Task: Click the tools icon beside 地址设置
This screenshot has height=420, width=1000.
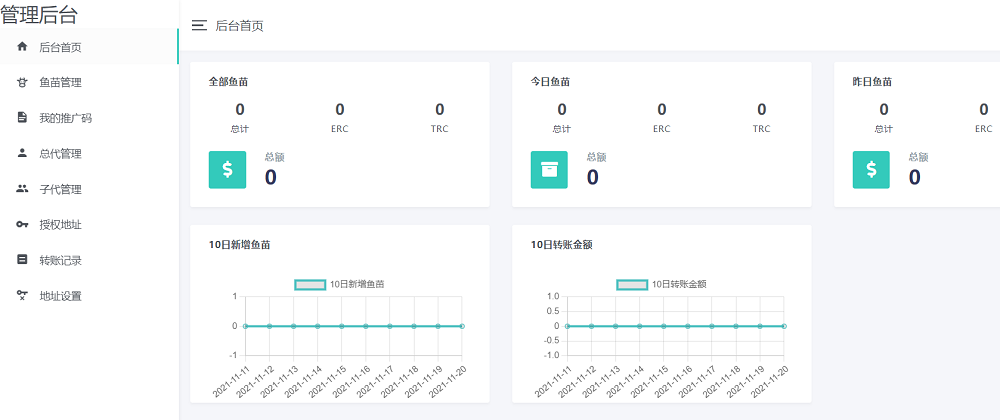Action: pyautogui.click(x=22, y=295)
